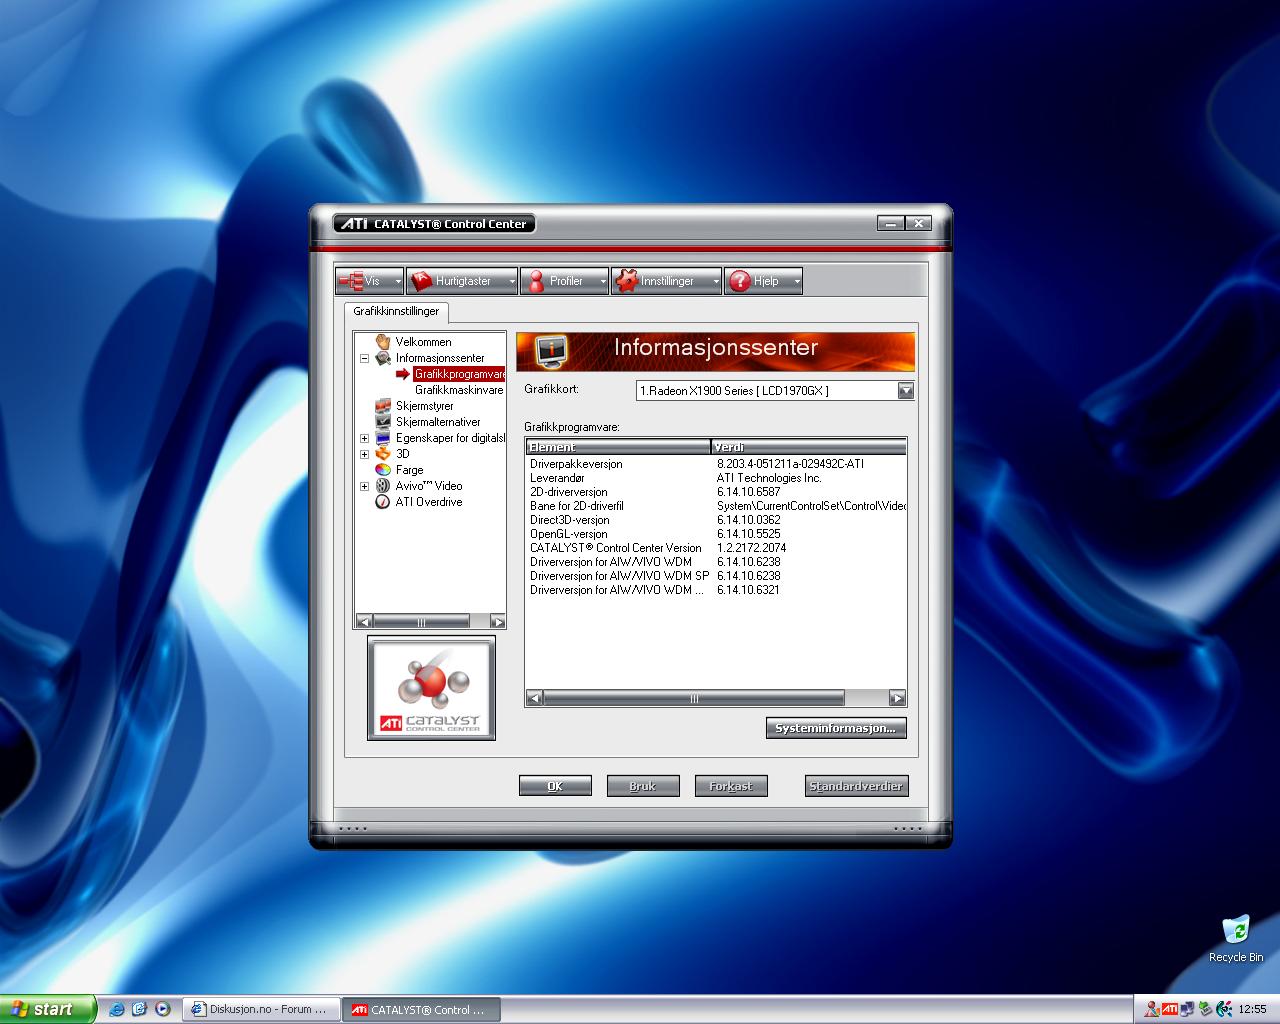Open the Innstillinger dropdown arrow
Image resolution: width=1280 pixels, height=1024 pixels.
click(x=716, y=282)
